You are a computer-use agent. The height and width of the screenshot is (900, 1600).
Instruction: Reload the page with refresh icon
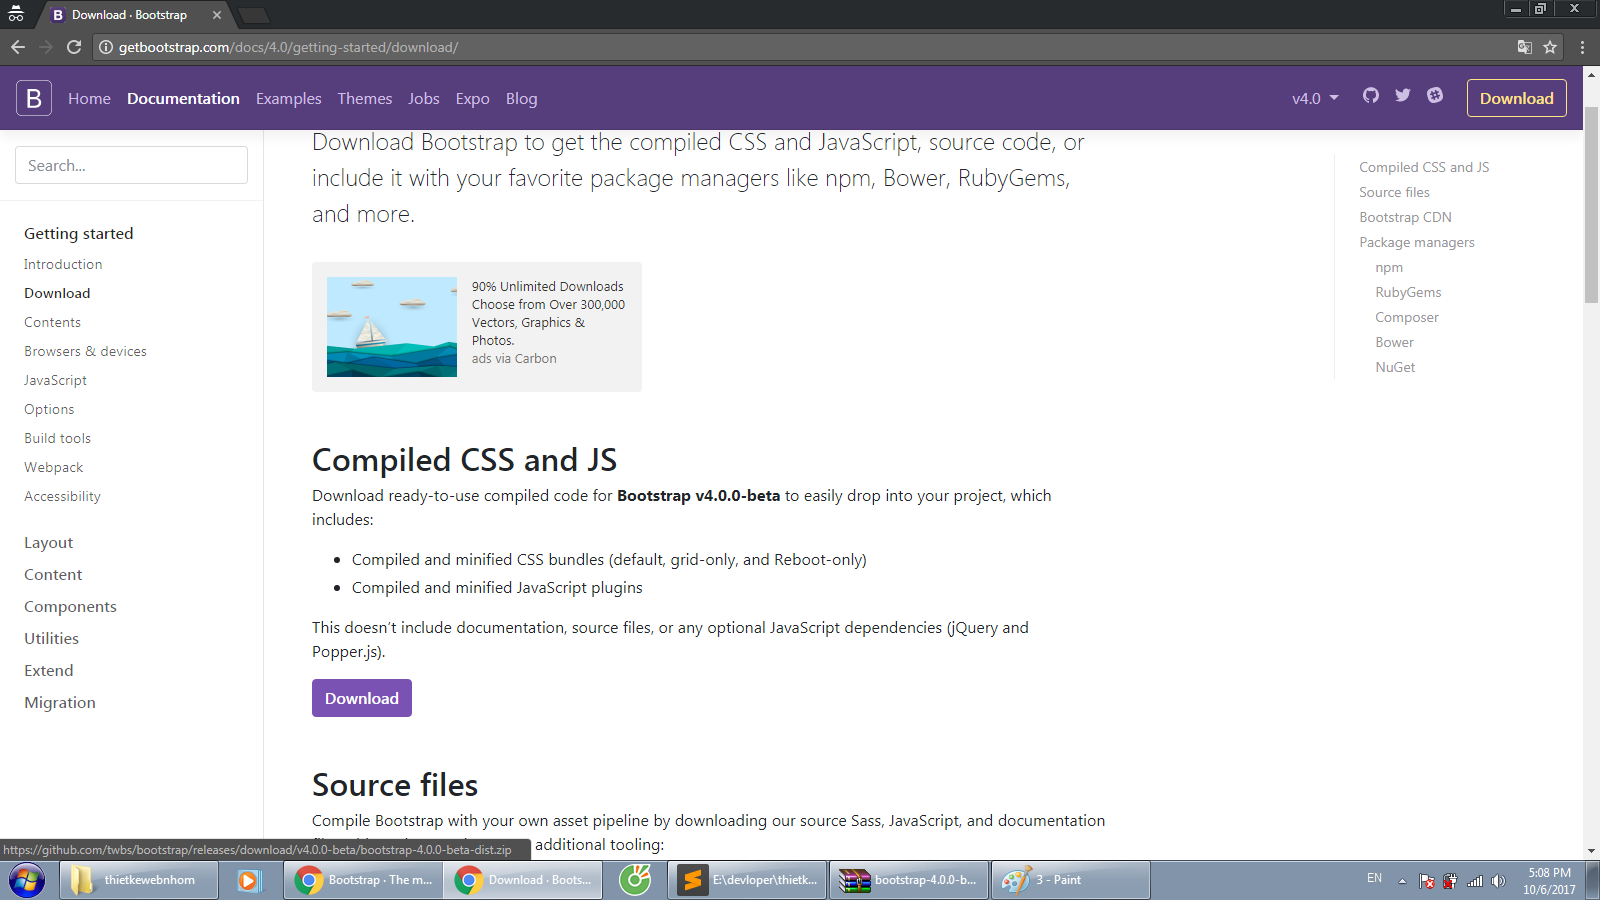point(74,47)
